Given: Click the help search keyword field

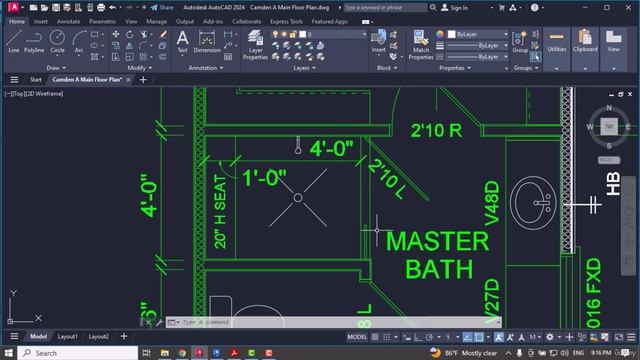Looking at the screenshot, I should (x=385, y=7).
